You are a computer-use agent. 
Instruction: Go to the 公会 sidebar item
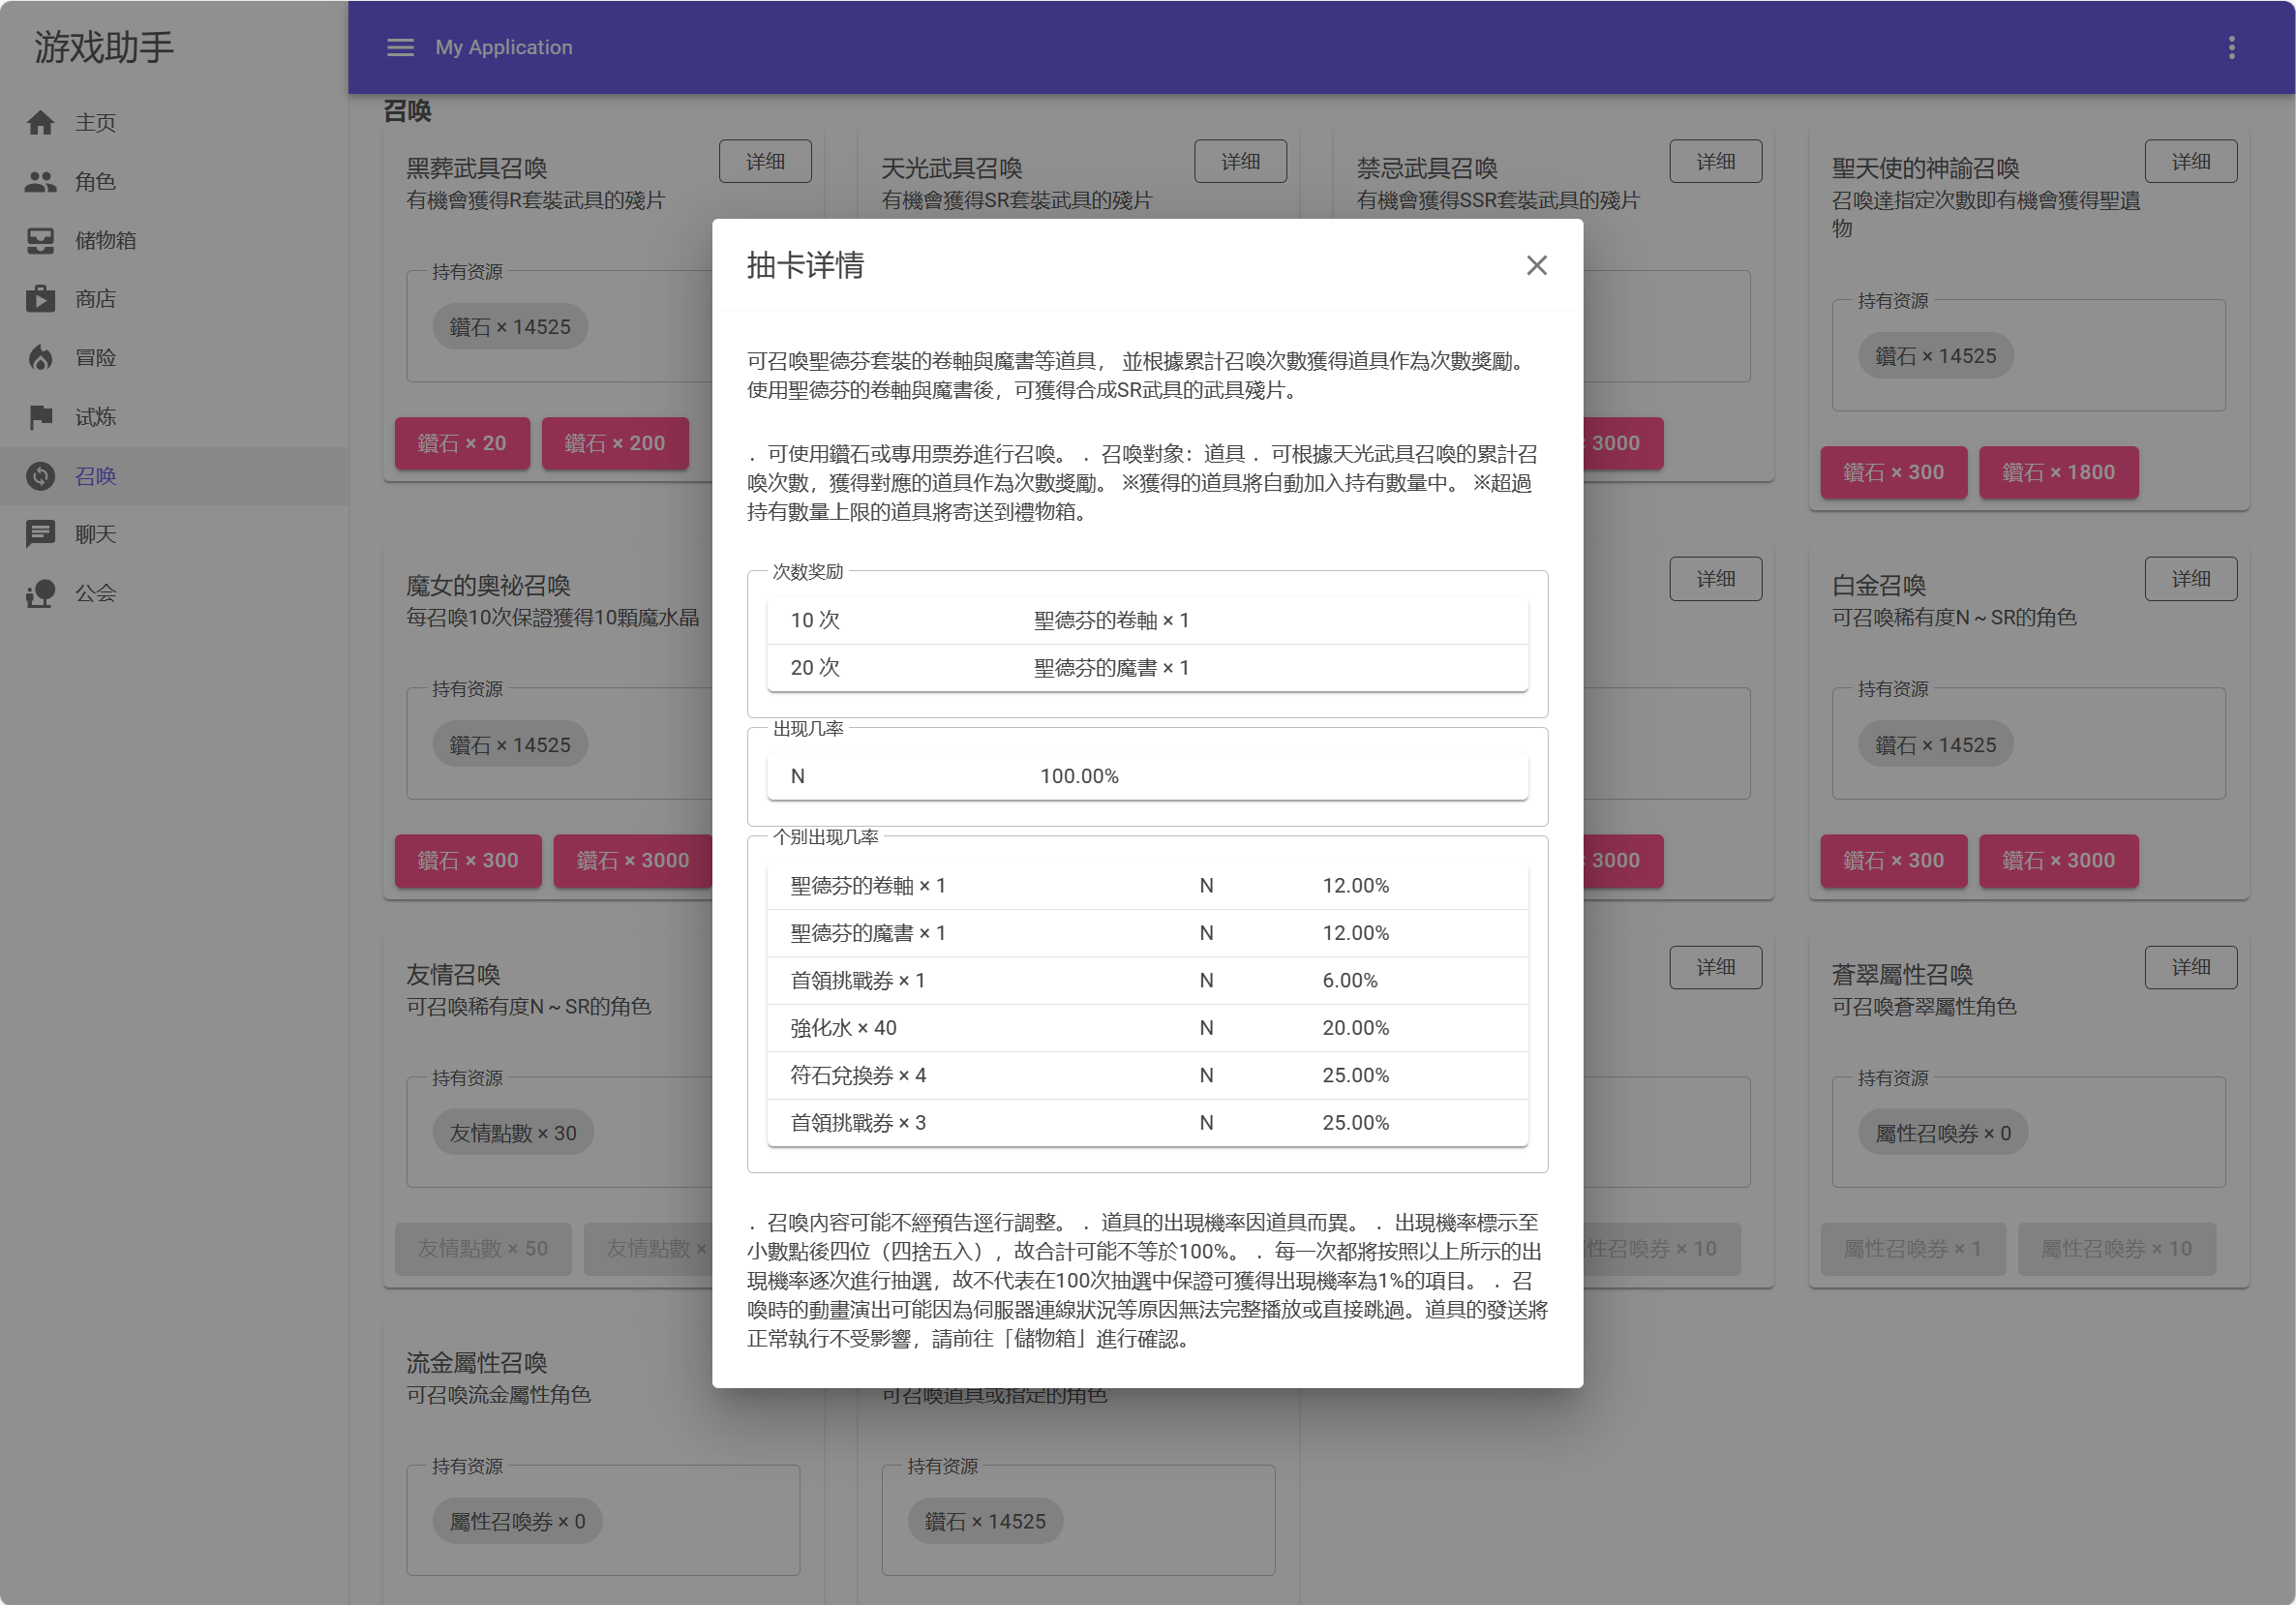tap(95, 593)
